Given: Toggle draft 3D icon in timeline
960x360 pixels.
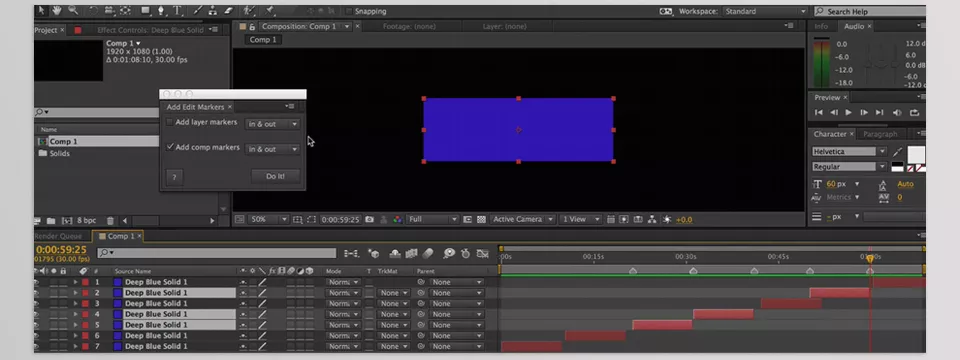Looking at the screenshot, I should pos(374,253).
